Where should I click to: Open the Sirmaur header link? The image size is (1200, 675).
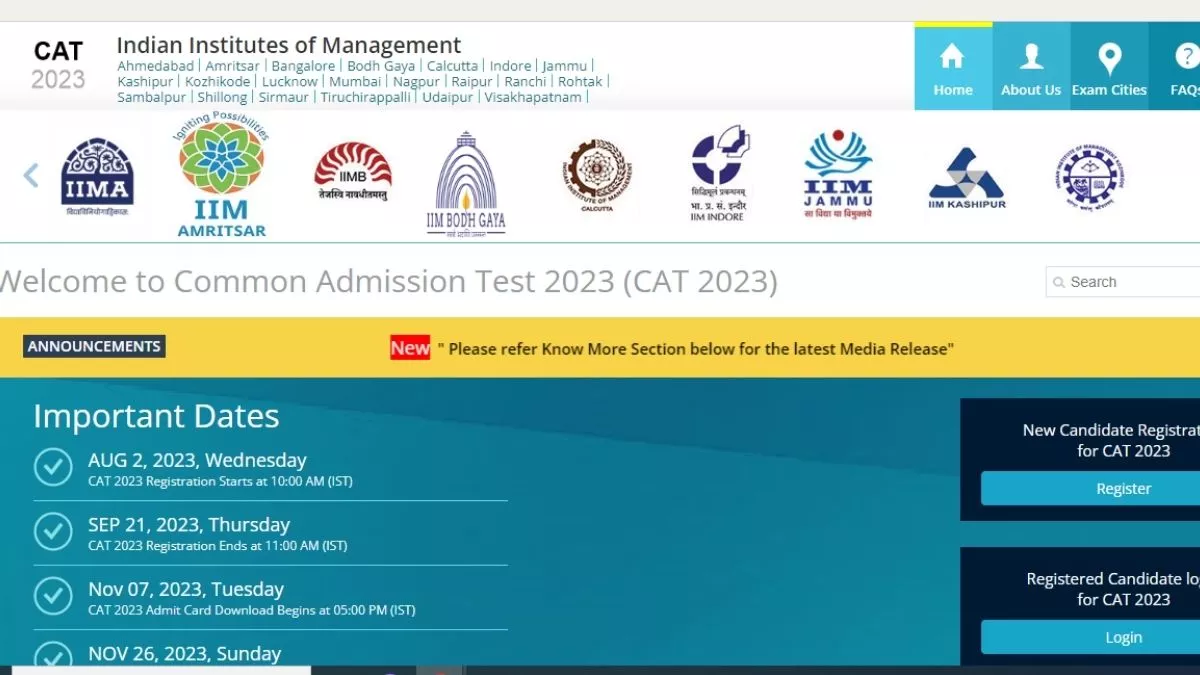pyautogui.click(x=284, y=97)
